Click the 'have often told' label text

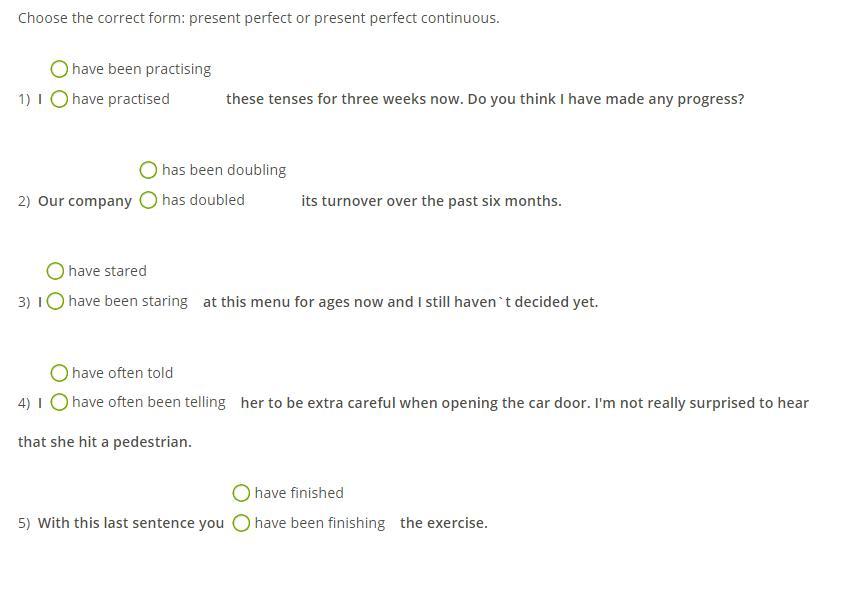[123, 373]
